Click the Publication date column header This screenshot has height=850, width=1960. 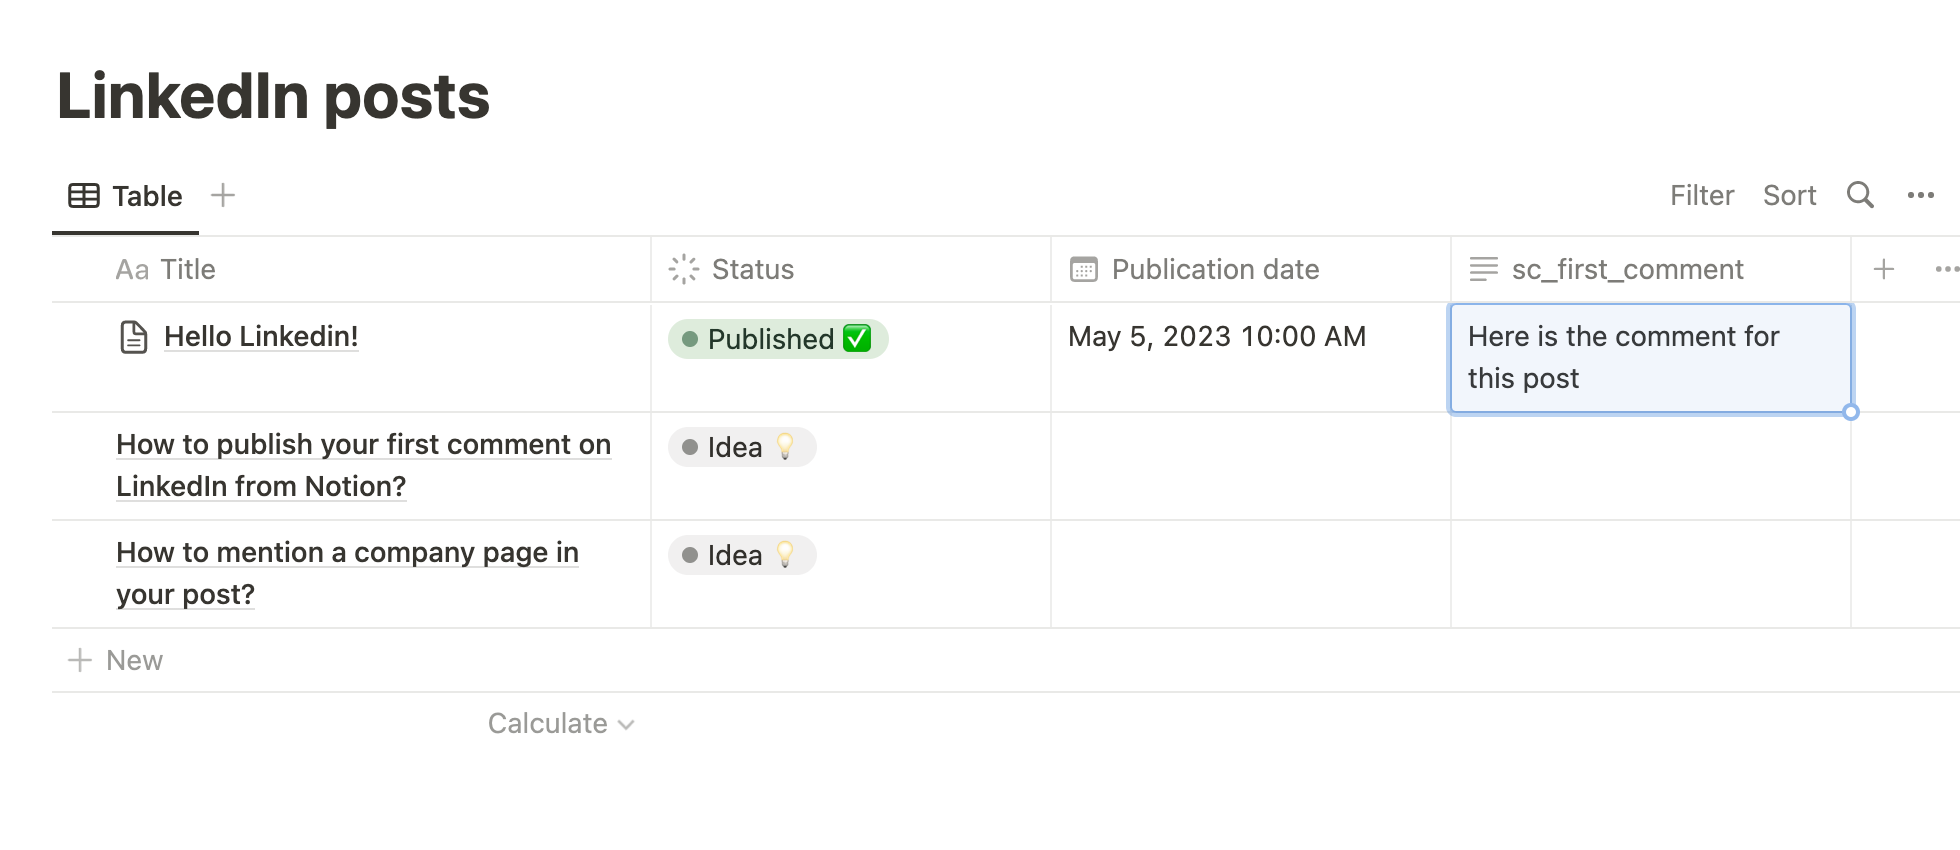coord(1215,270)
